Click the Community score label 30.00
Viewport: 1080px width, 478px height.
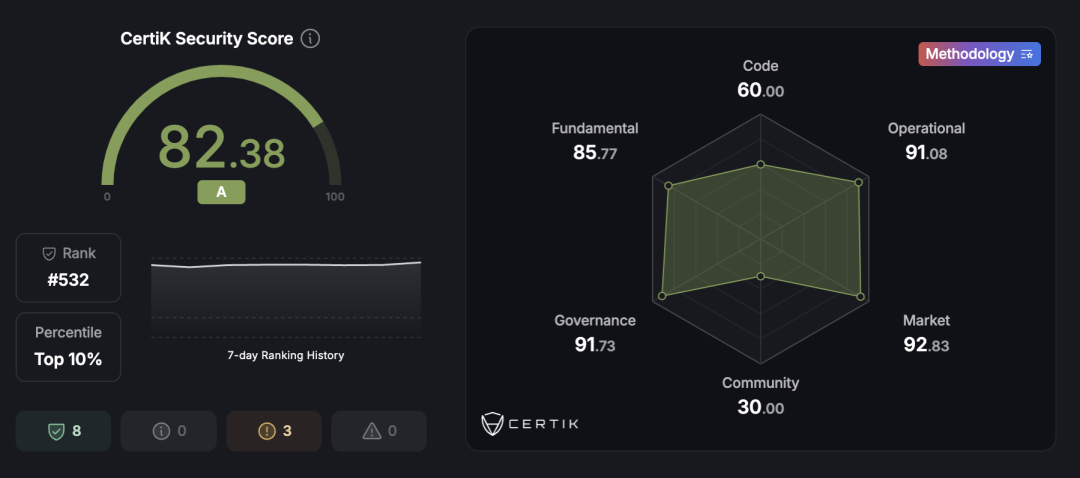[760, 407]
